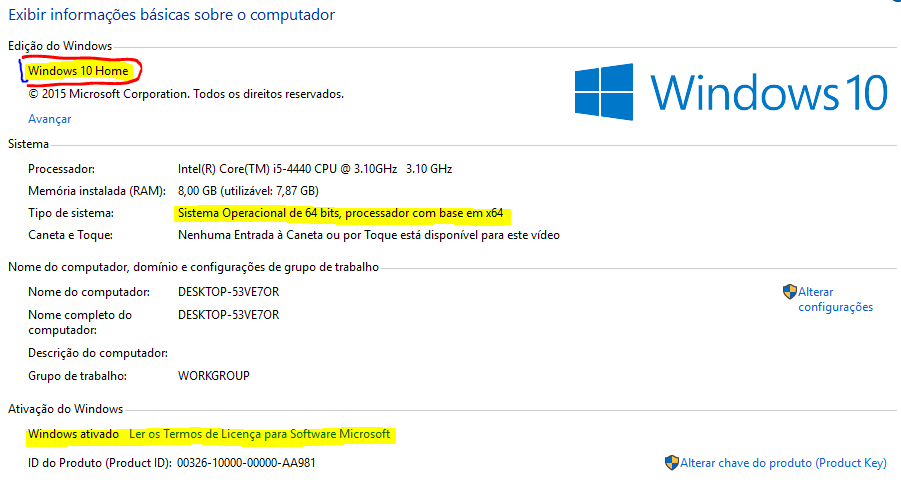Read the Termos de Licença para Software Microsoft
The image size is (901, 491).
[260, 434]
